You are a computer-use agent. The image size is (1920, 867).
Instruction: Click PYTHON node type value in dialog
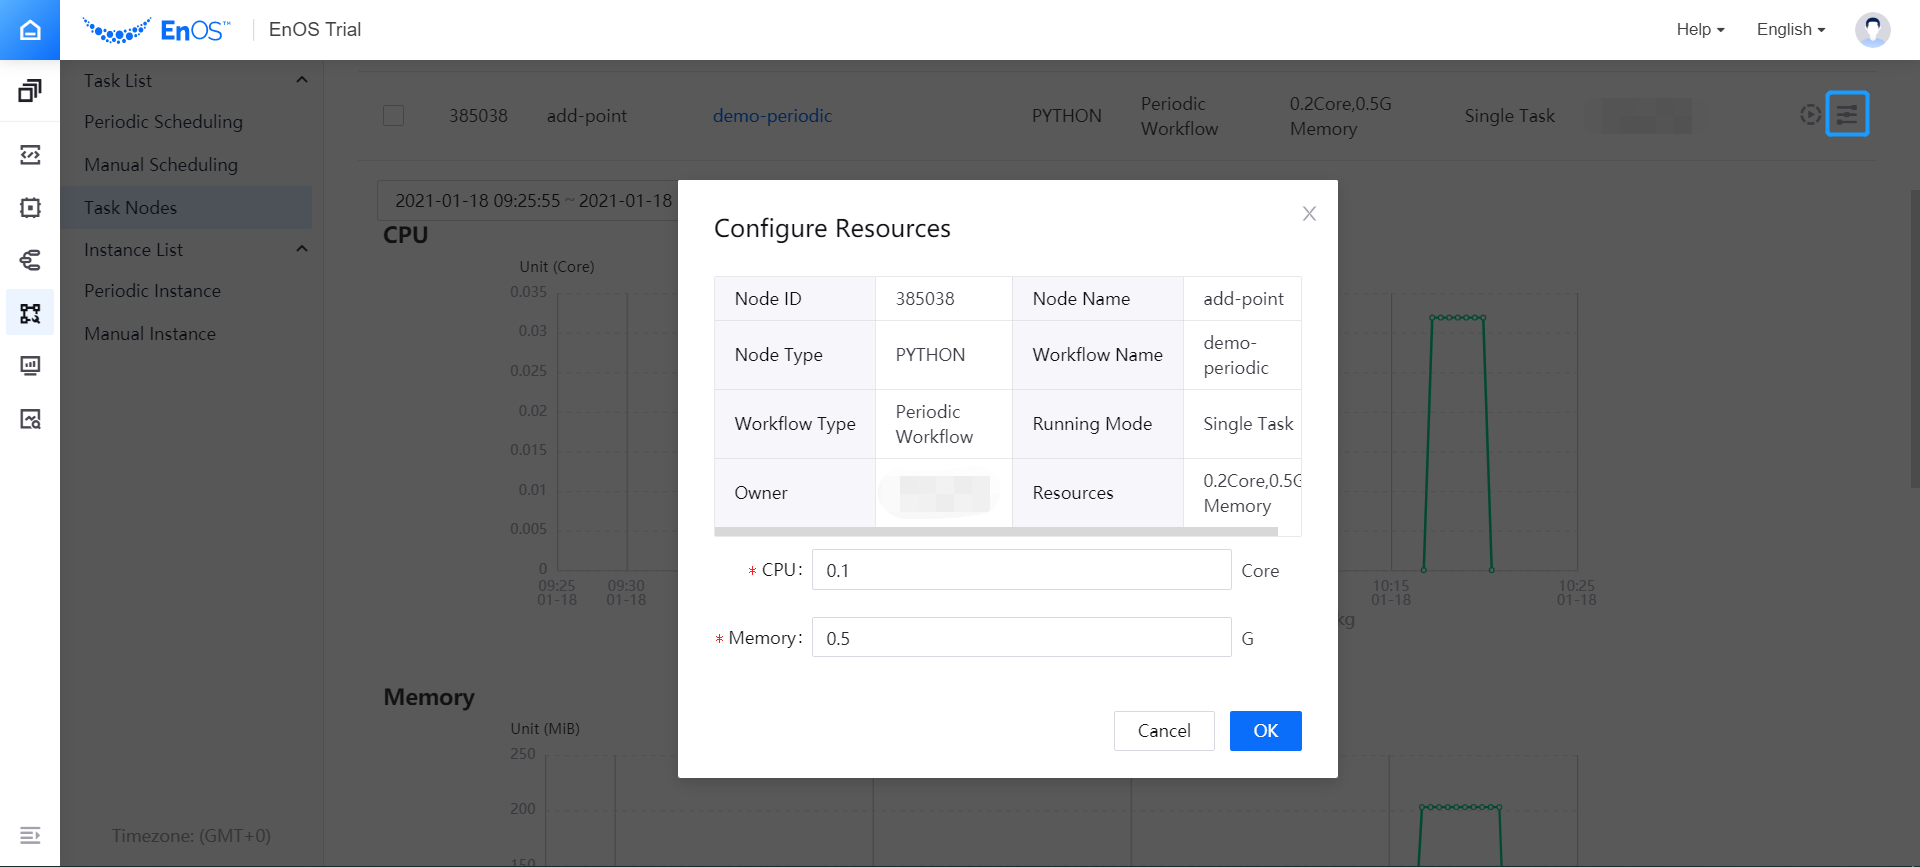(930, 355)
